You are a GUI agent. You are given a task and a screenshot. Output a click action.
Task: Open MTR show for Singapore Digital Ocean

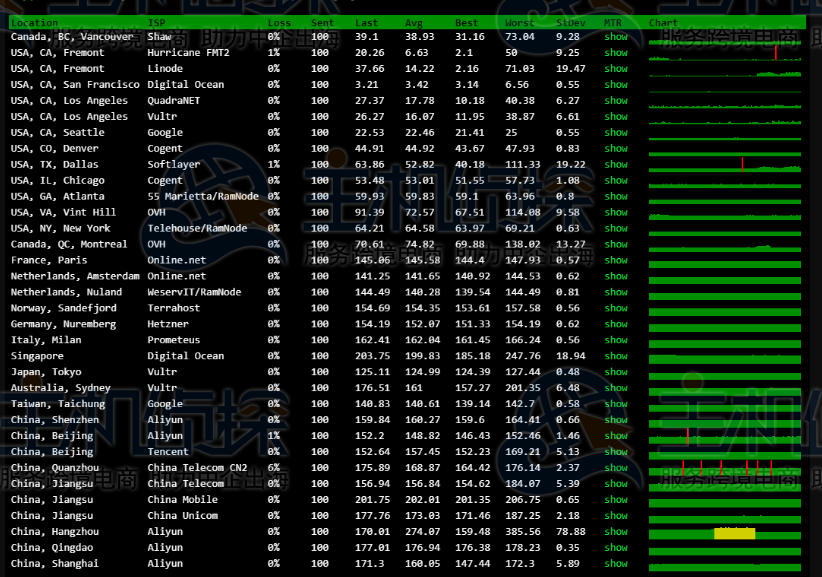[616, 356]
